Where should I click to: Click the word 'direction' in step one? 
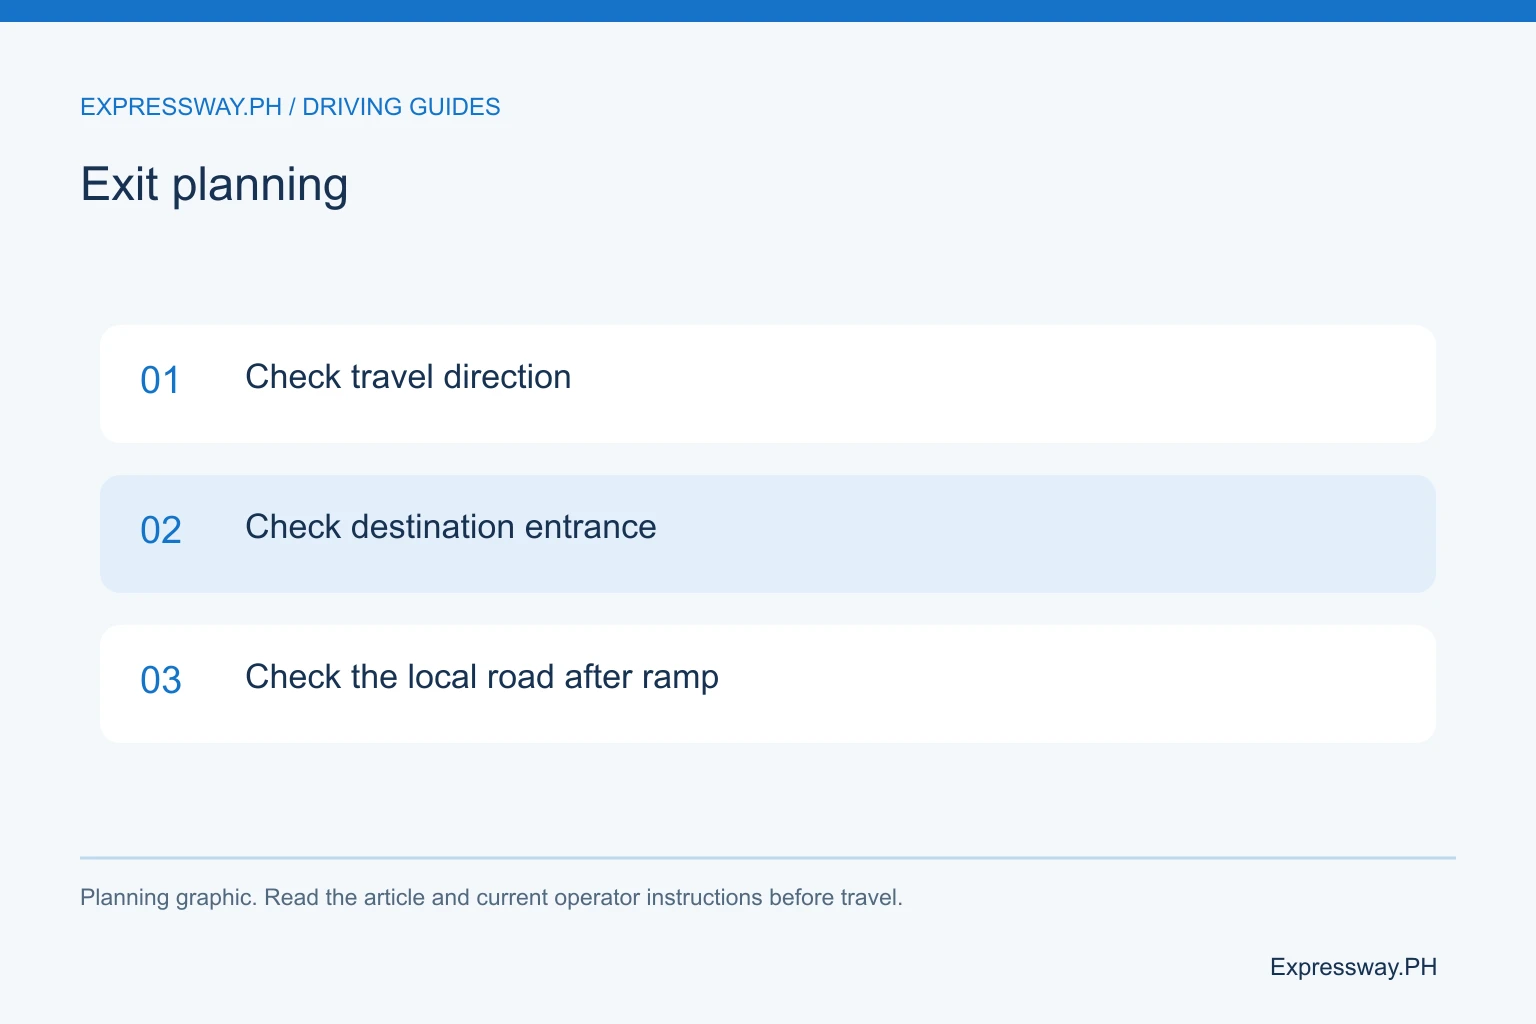[x=507, y=377]
